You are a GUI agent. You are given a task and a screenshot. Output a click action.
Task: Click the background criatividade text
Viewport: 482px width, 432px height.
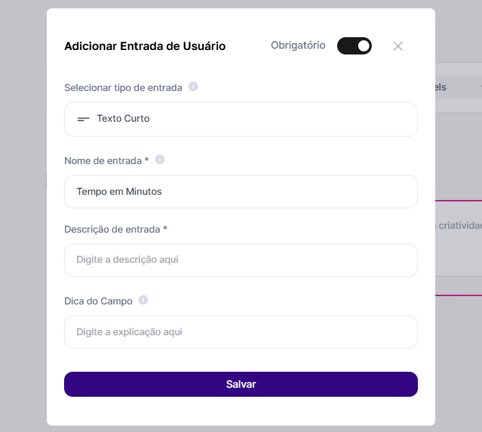[460, 226]
